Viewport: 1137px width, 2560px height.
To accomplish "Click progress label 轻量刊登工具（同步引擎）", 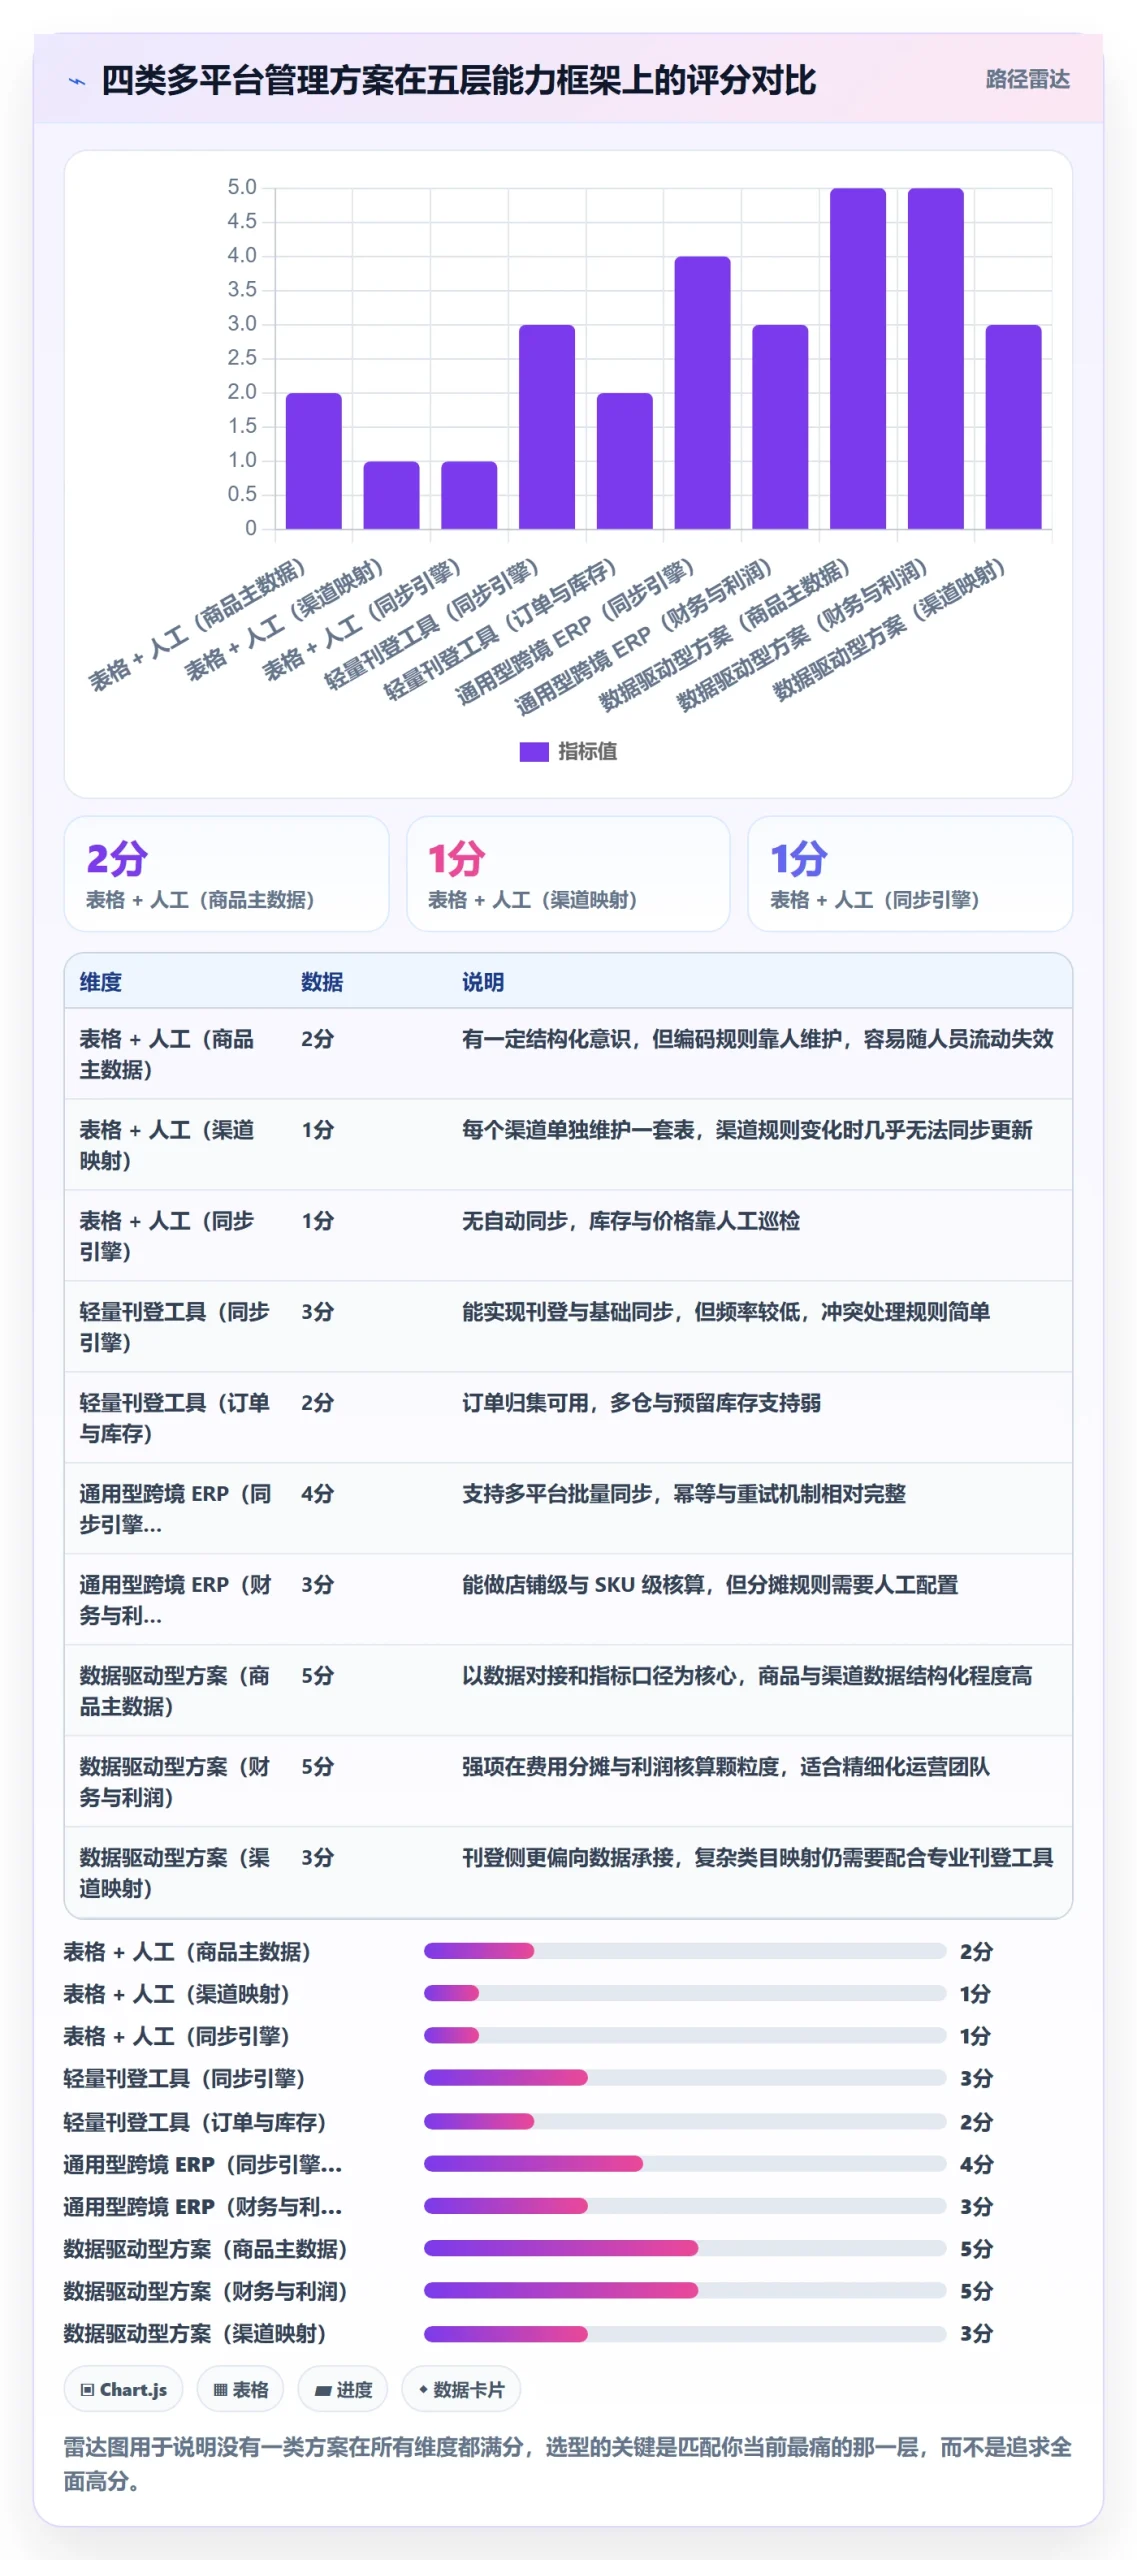I will pos(184,2077).
